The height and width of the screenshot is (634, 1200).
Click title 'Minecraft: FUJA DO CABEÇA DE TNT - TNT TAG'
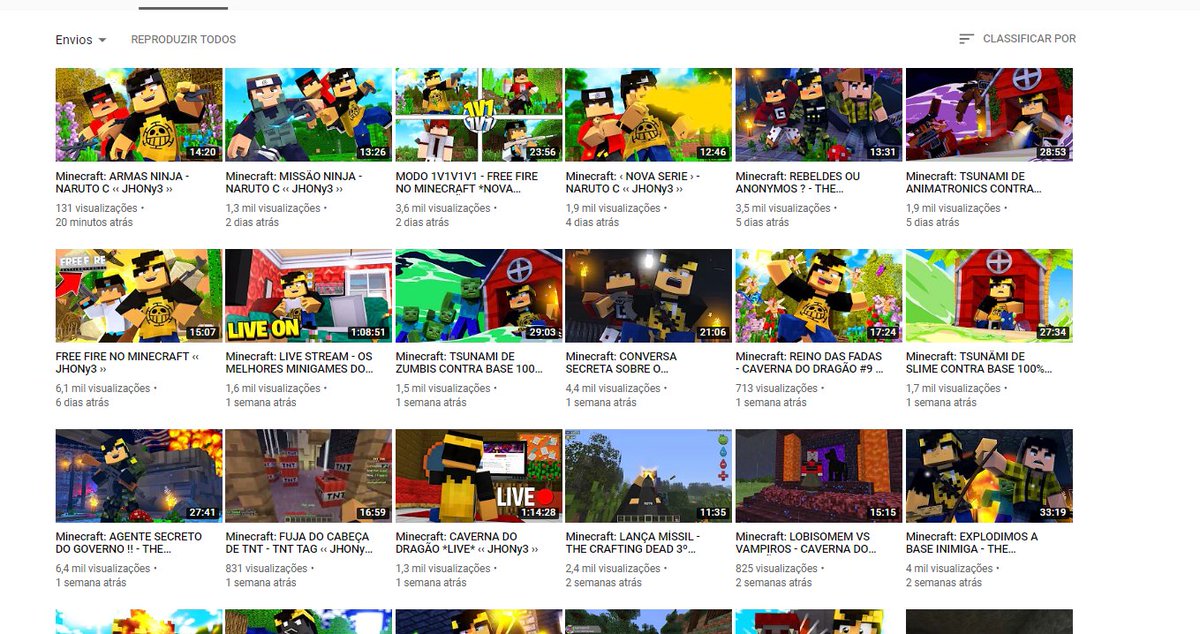[298, 543]
